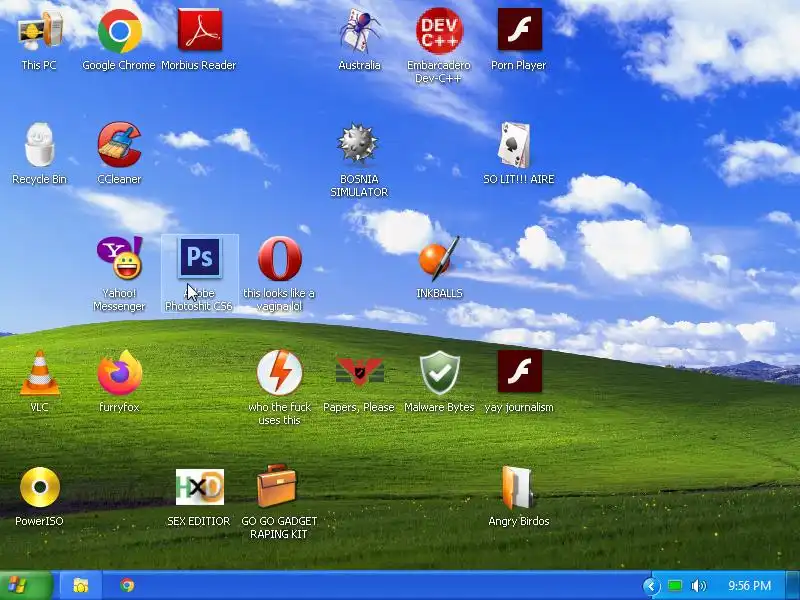Open the Recycle Bin
The width and height of the screenshot is (800, 600).
tap(39, 145)
